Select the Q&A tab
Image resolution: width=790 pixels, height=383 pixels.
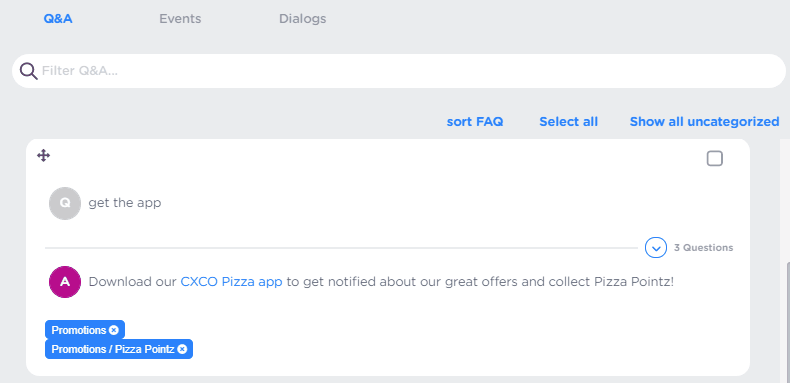[x=58, y=19]
